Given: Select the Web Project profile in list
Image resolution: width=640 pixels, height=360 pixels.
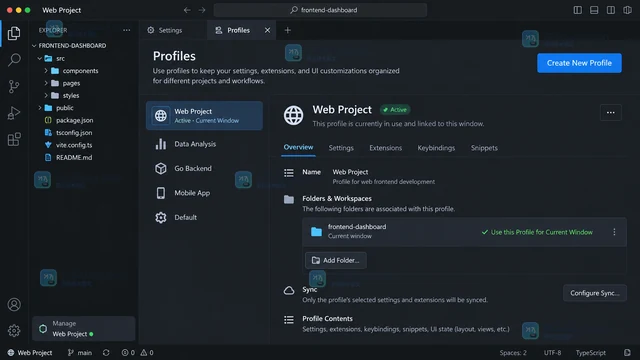Looking at the screenshot, I should [204, 116].
